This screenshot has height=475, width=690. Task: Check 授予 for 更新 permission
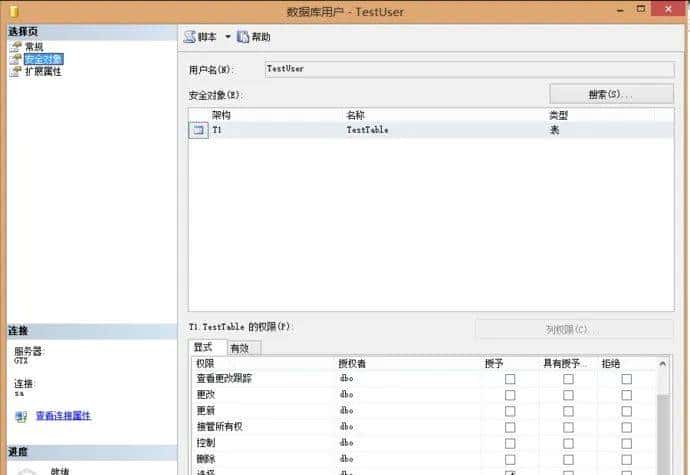510,411
